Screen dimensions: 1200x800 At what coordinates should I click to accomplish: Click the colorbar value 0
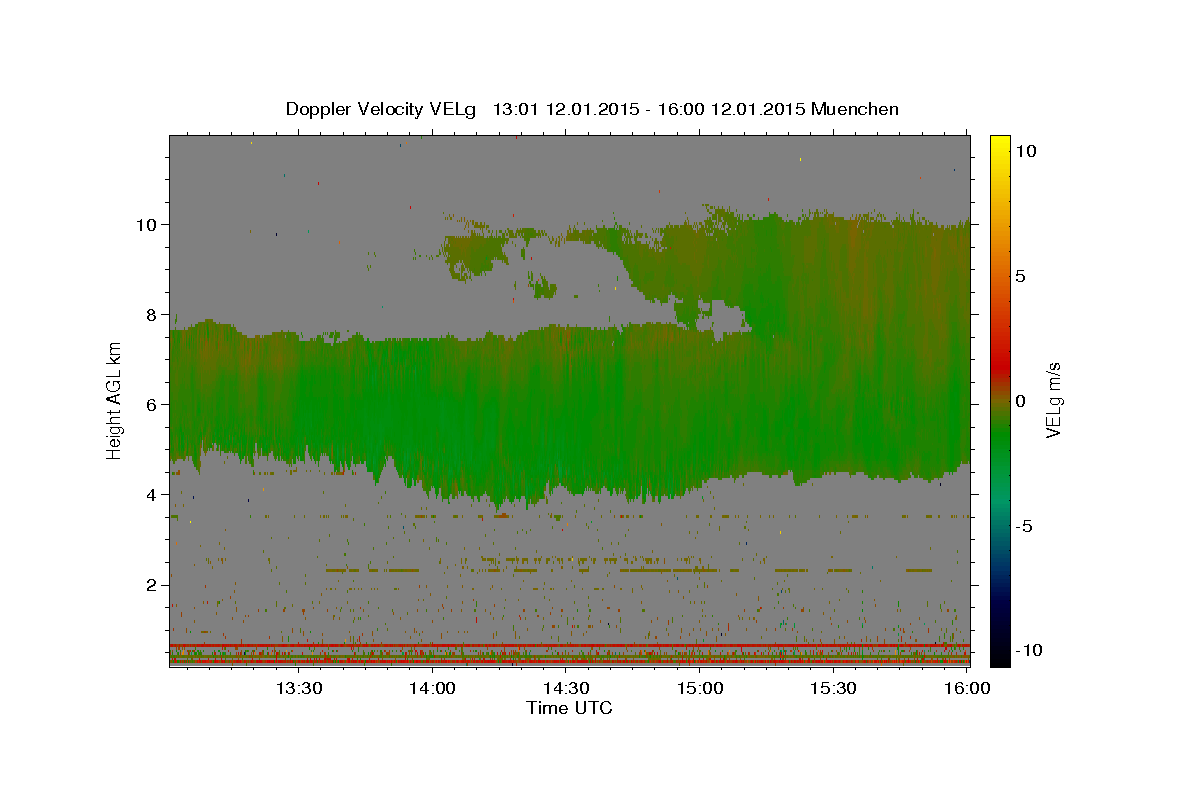pos(1022,401)
